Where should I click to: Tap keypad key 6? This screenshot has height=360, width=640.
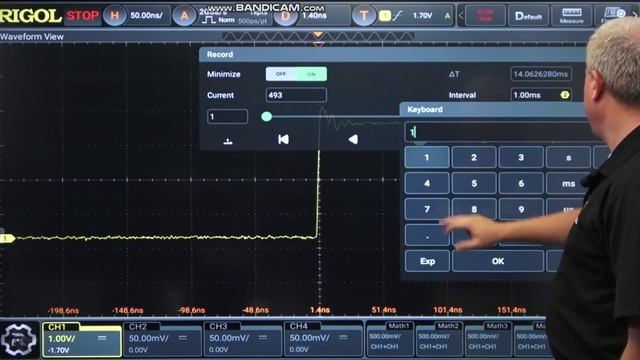[521, 183]
